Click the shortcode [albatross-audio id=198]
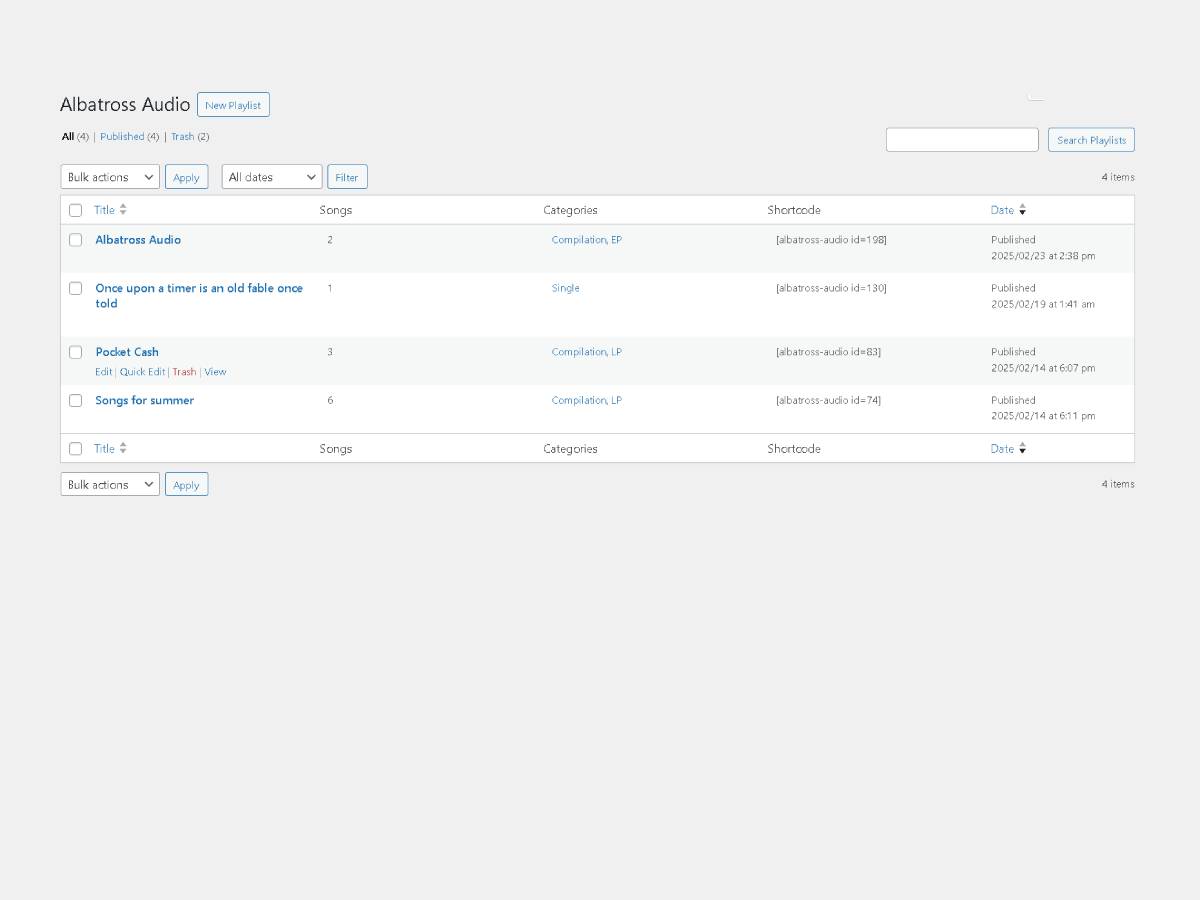Viewport: 1200px width, 900px height. pyautogui.click(x=831, y=240)
